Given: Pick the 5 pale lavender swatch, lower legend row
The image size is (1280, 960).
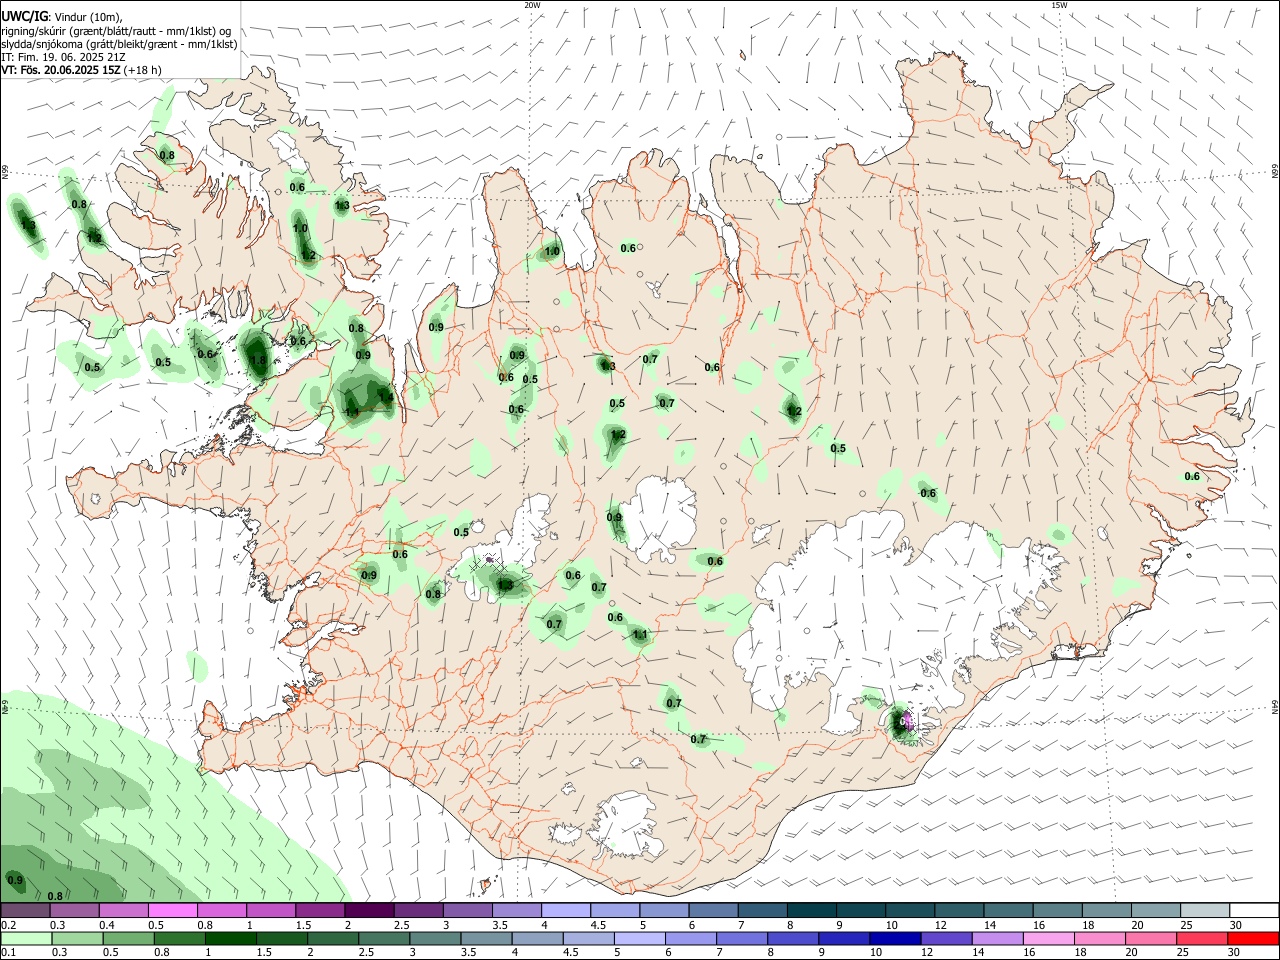Looking at the screenshot, I should point(640,939).
